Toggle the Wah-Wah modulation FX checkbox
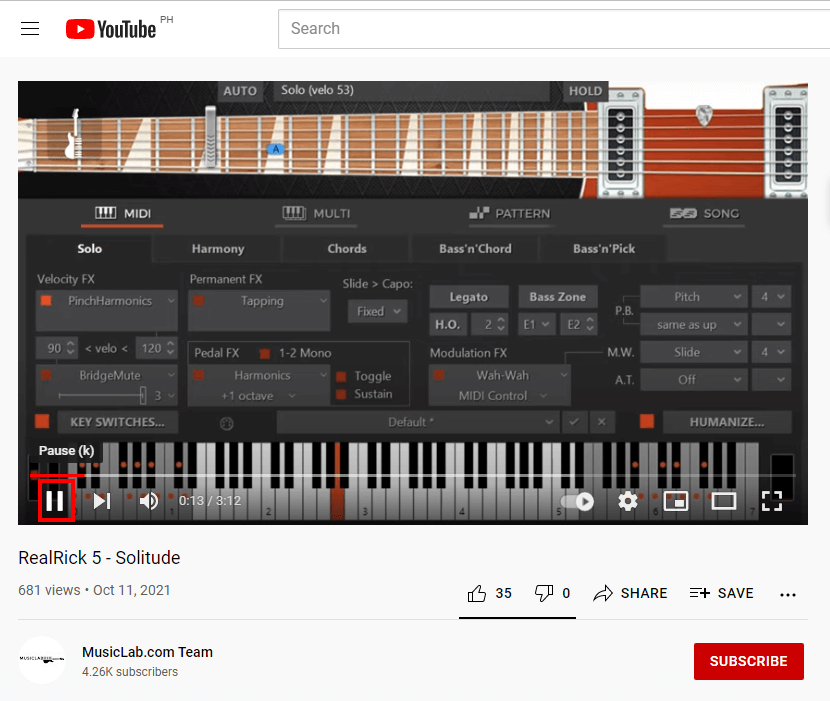 [439, 375]
